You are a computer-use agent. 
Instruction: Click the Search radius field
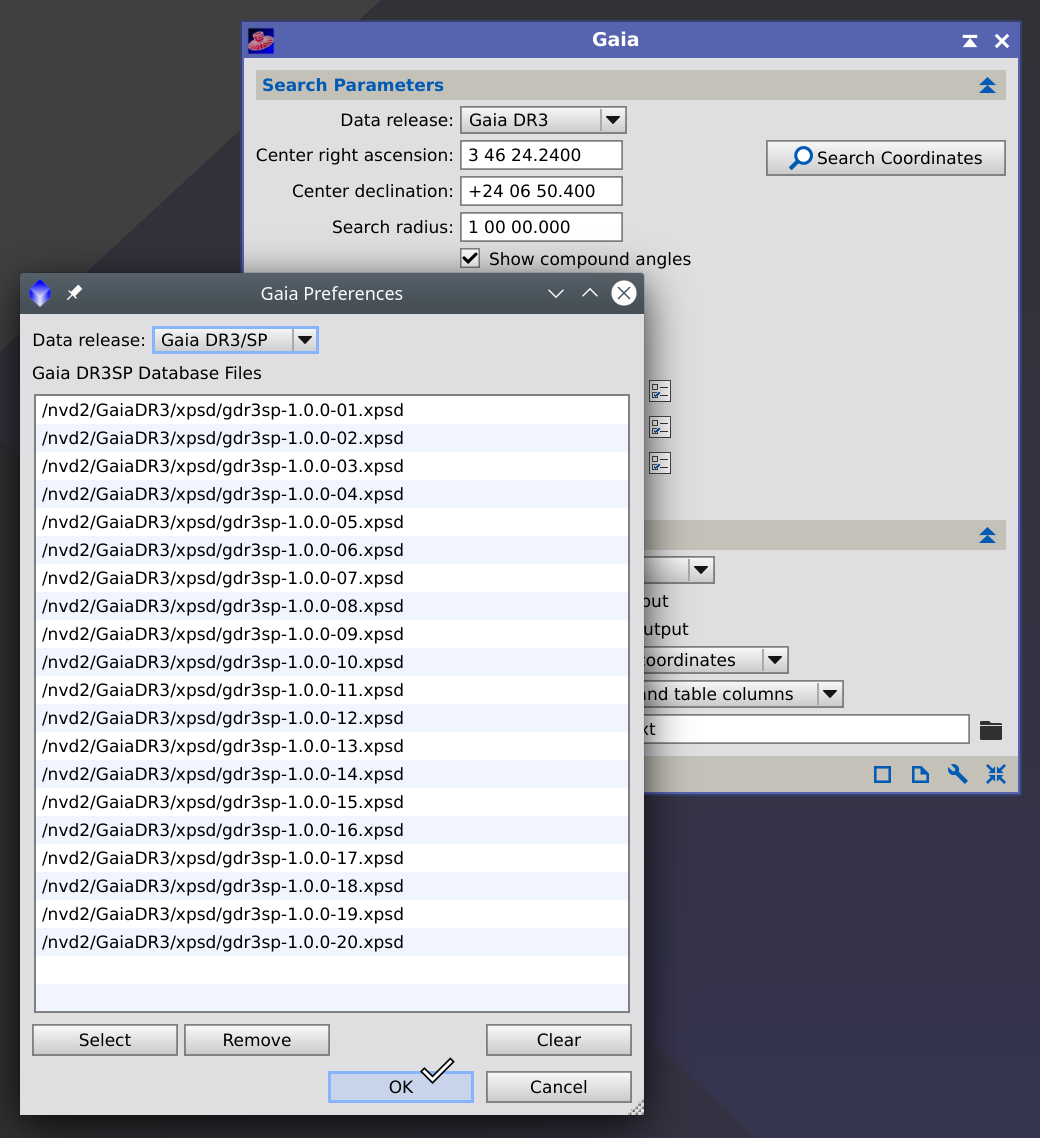point(541,227)
